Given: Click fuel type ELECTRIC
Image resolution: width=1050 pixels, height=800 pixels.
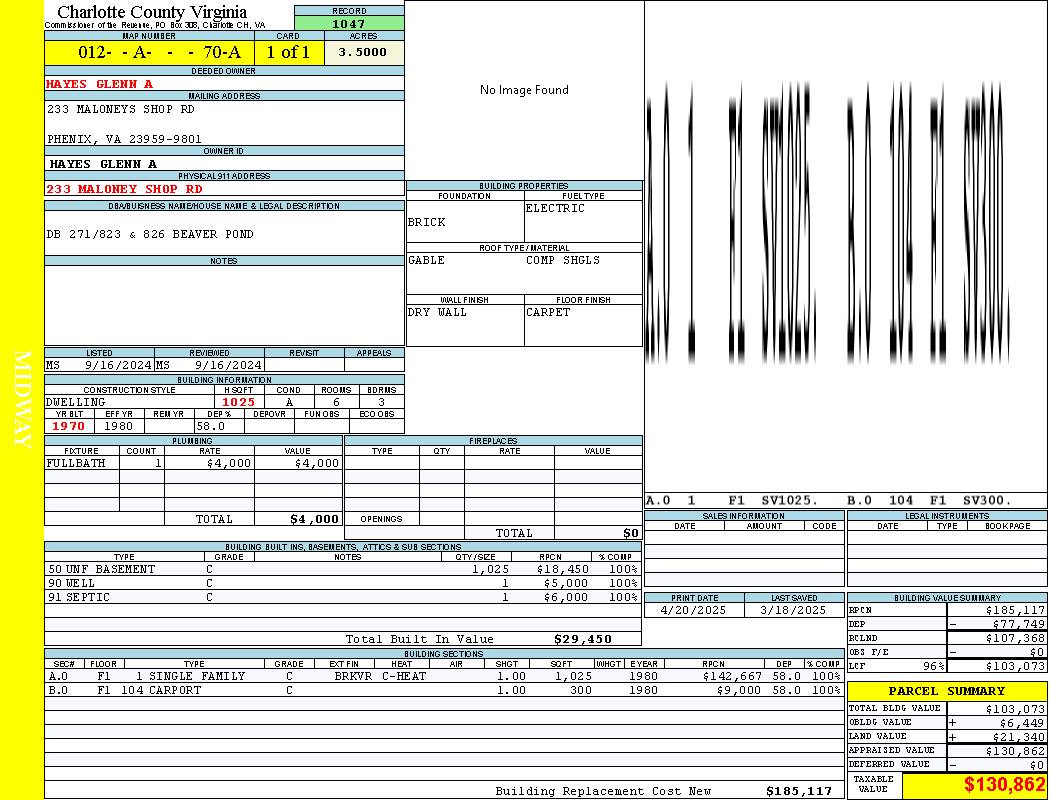Looking at the screenshot, I should (555, 209).
